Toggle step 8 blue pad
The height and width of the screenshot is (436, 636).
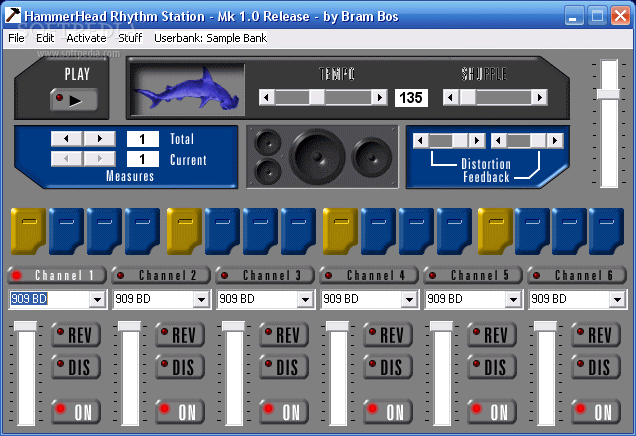(299, 231)
